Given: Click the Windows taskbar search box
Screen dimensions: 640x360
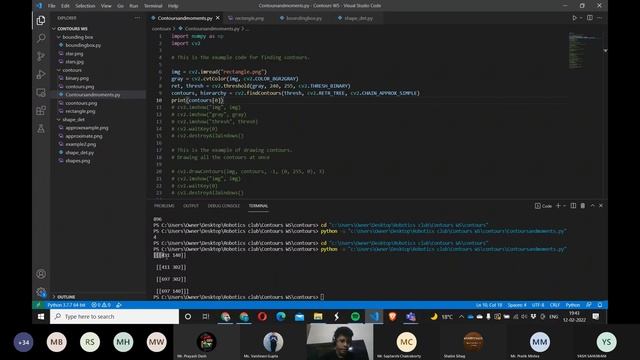Looking at the screenshot, I should (x=114, y=316).
